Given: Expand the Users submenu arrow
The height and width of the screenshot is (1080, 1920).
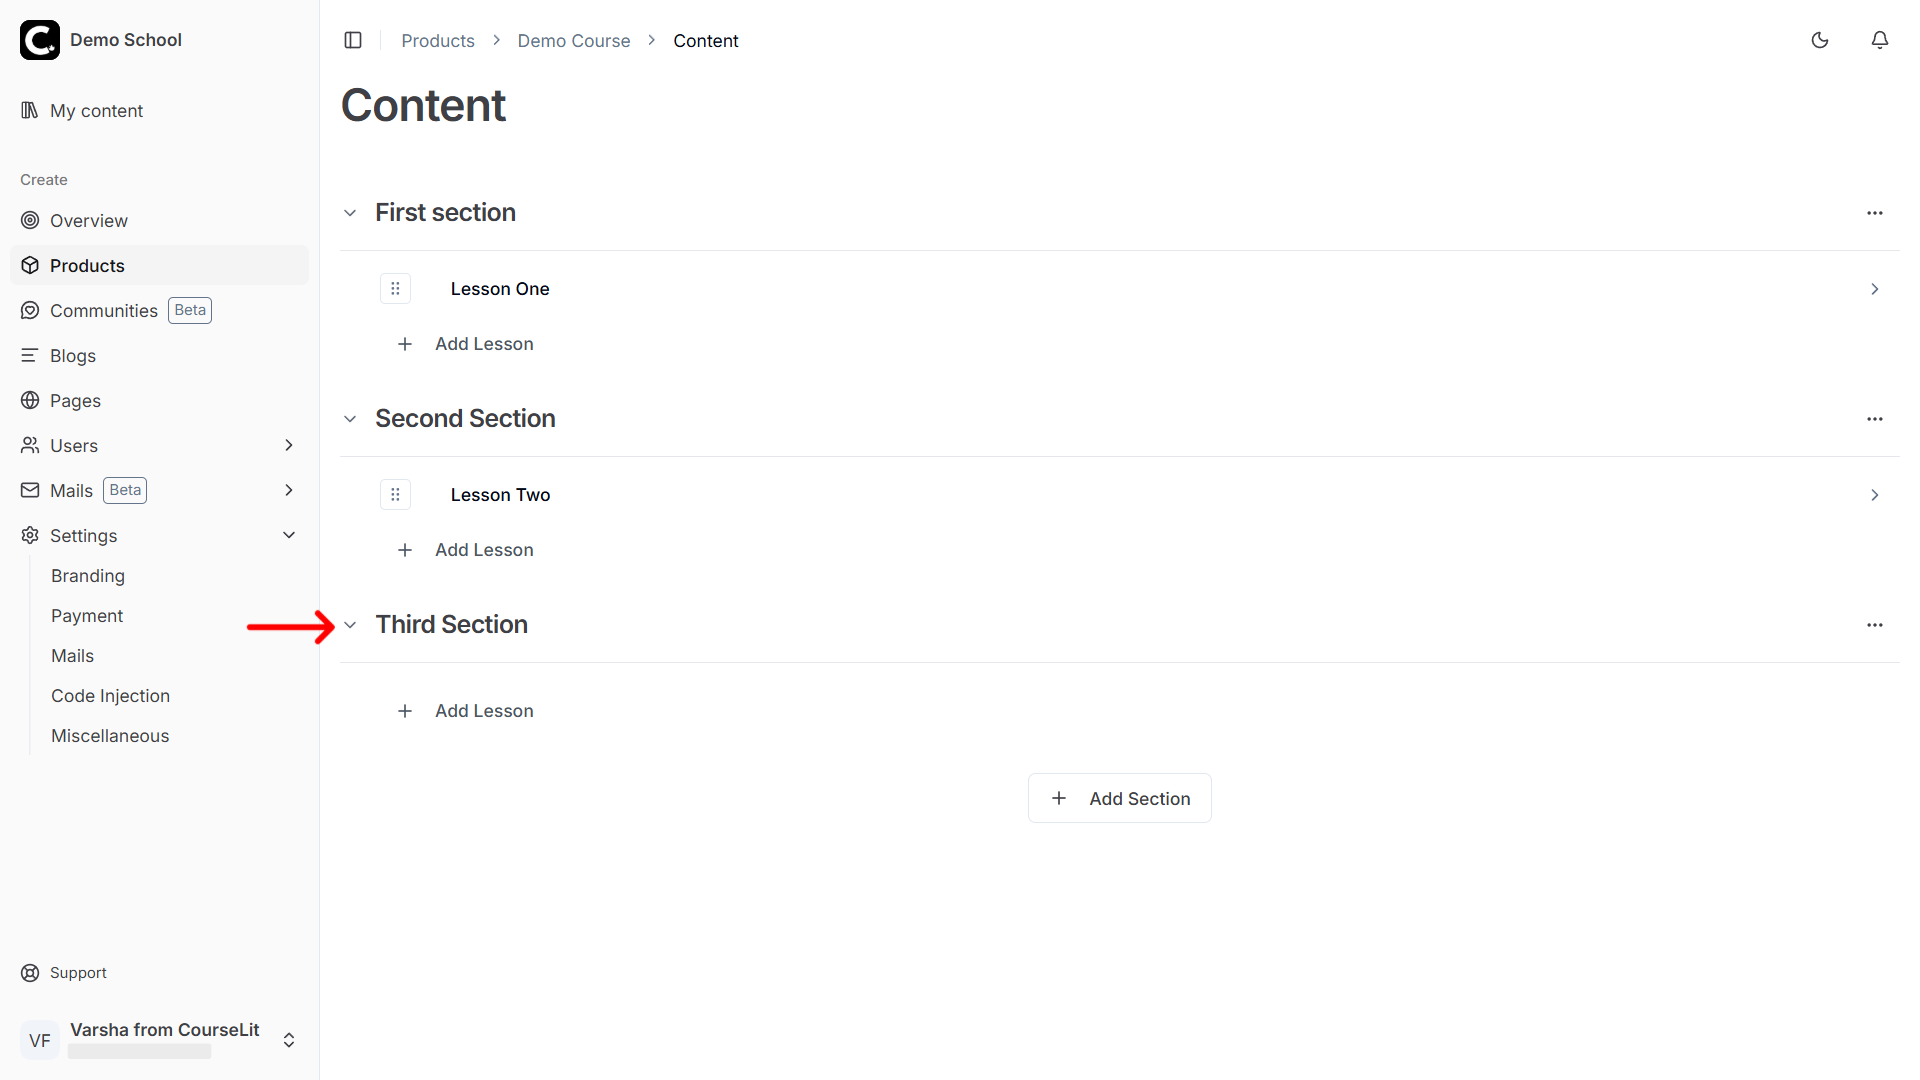Looking at the screenshot, I should coord(288,445).
